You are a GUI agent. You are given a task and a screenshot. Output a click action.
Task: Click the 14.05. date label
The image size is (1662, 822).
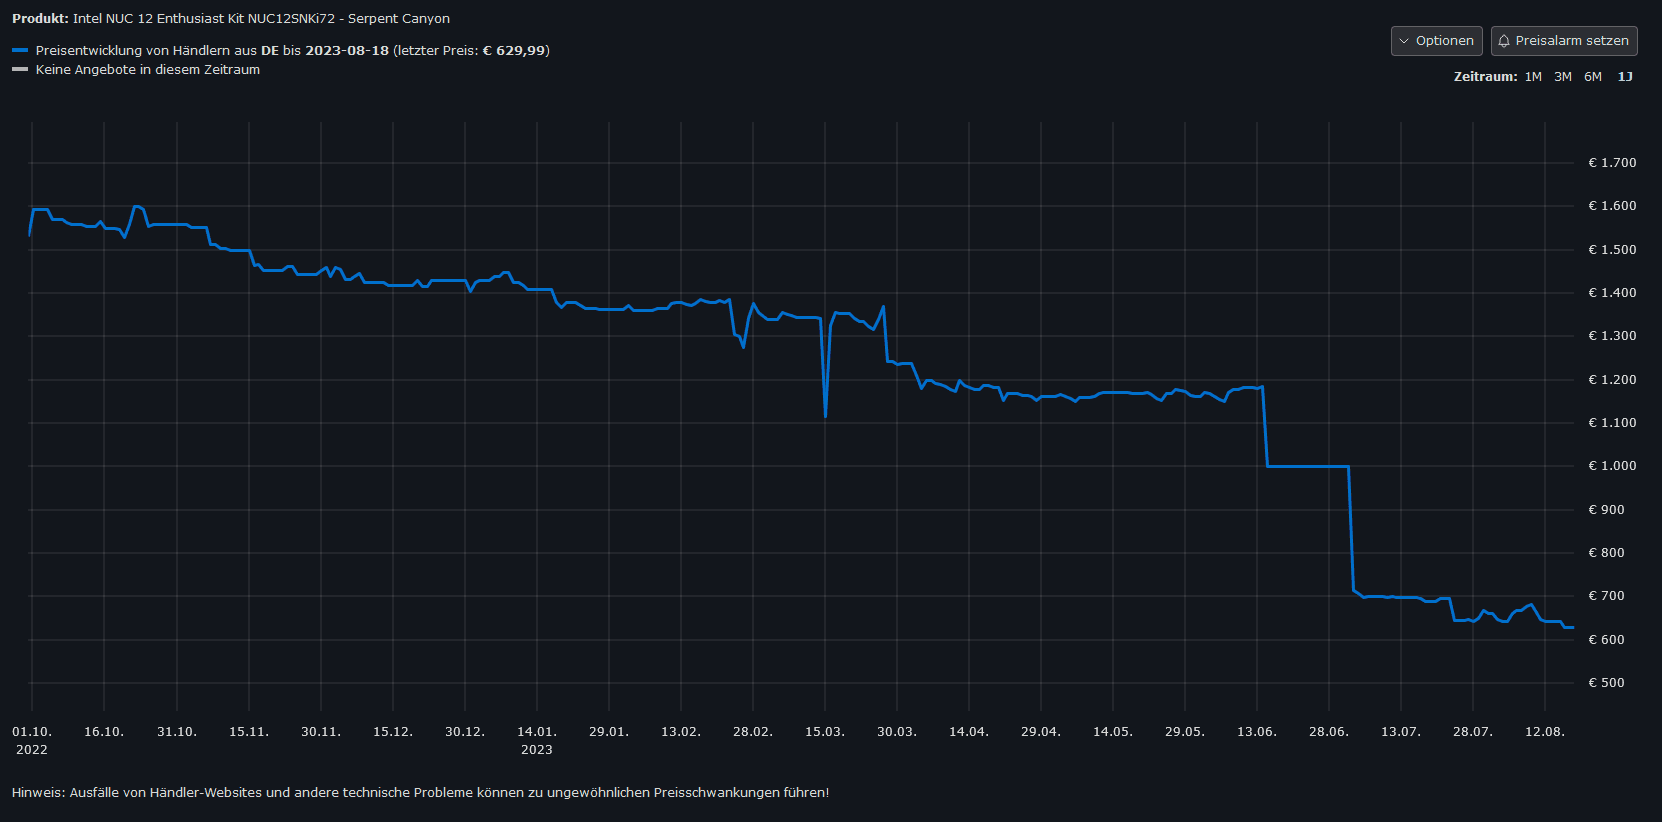click(x=1113, y=732)
